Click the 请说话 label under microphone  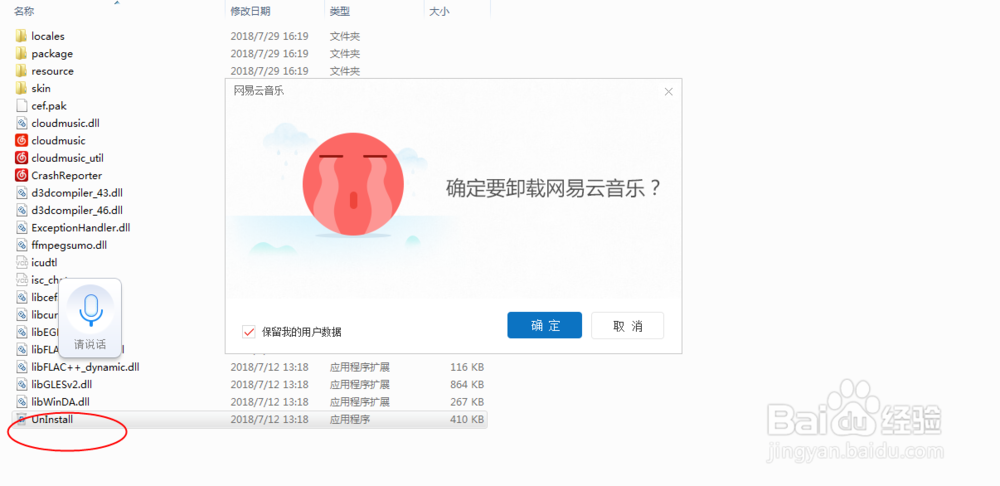click(90, 344)
